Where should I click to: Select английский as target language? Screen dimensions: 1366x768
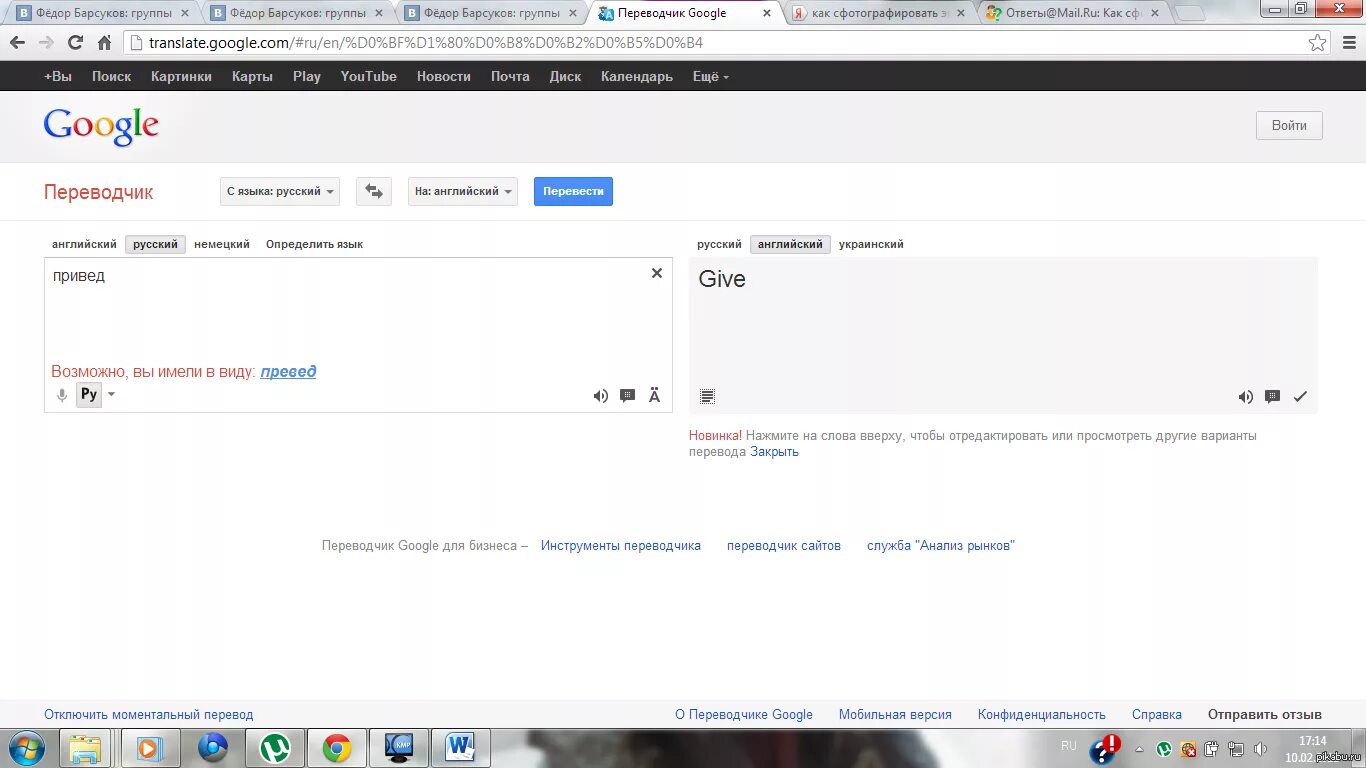click(x=790, y=244)
